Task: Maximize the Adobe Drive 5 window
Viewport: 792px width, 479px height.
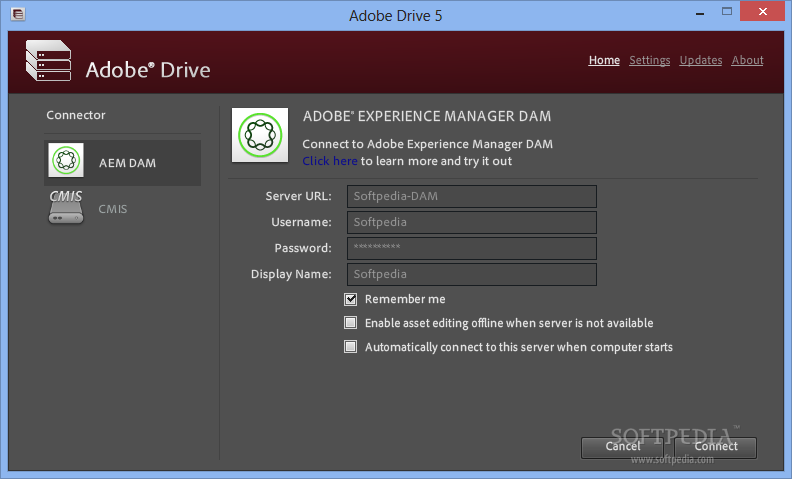Action: click(727, 11)
